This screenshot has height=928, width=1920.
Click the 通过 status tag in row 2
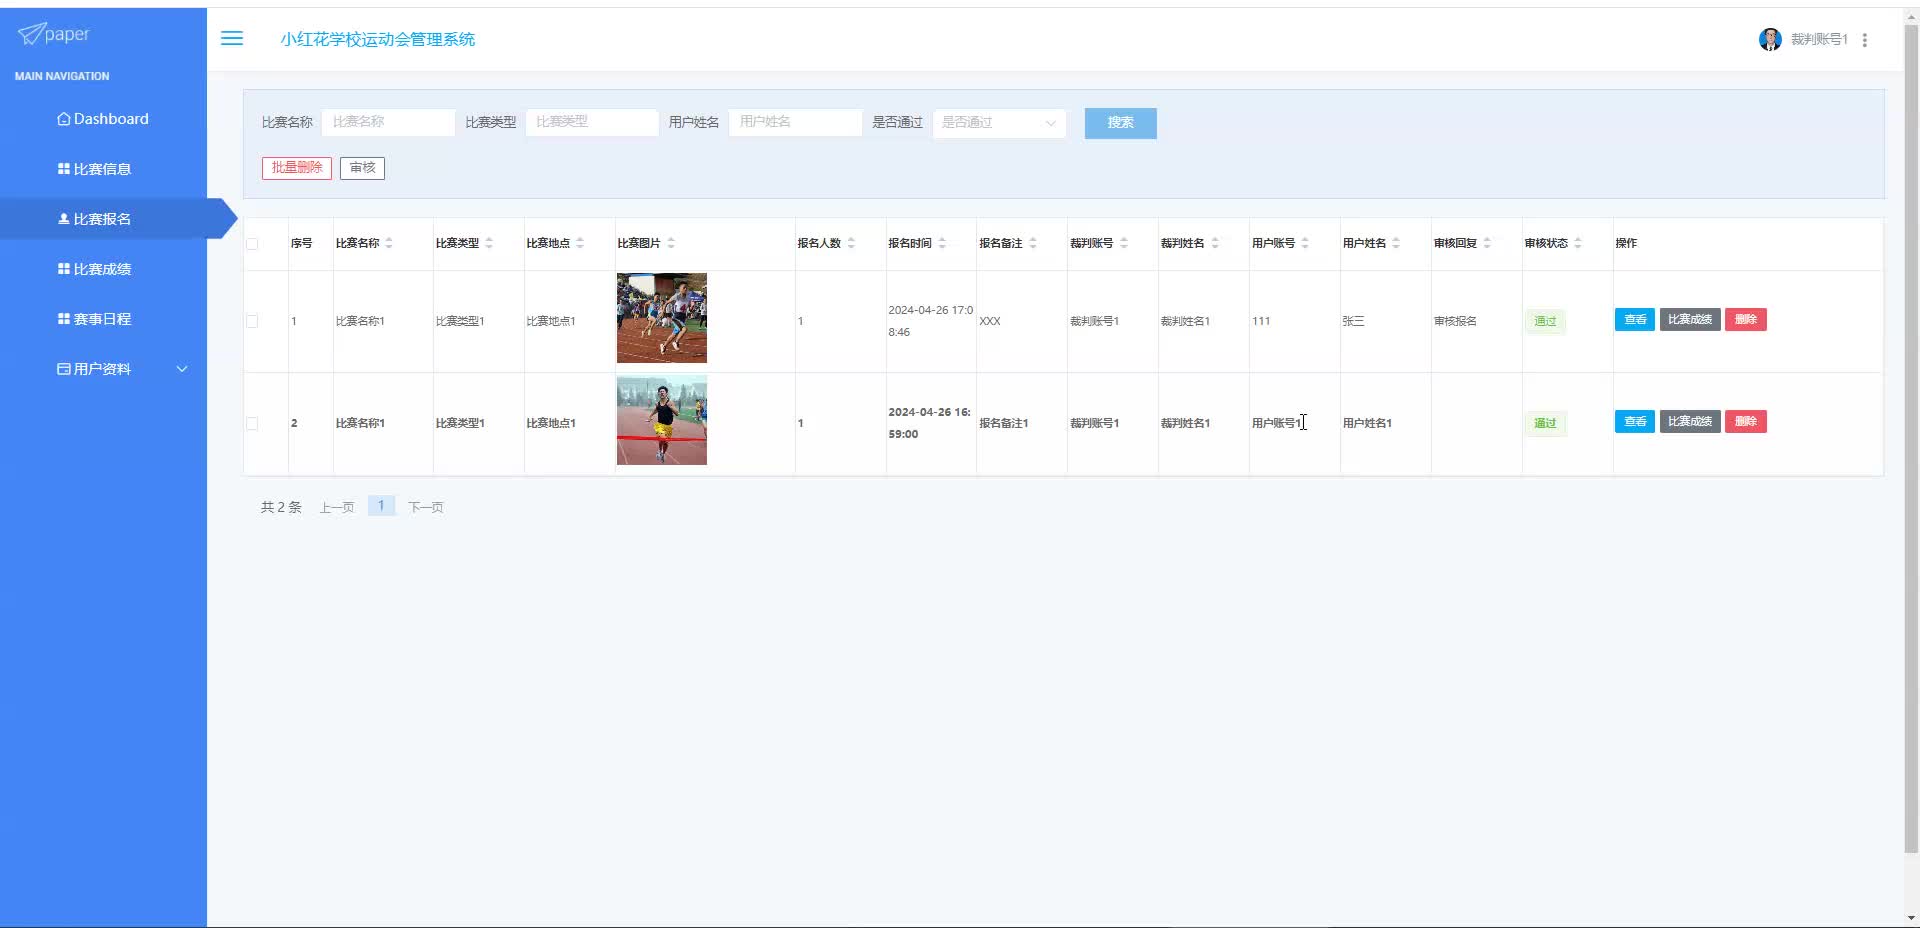pos(1545,424)
